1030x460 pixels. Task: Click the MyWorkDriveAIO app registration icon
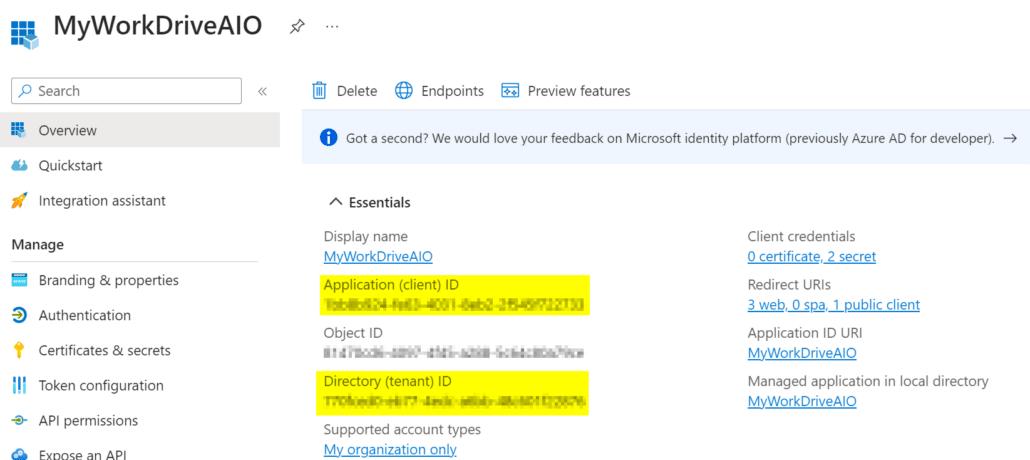coord(24,34)
